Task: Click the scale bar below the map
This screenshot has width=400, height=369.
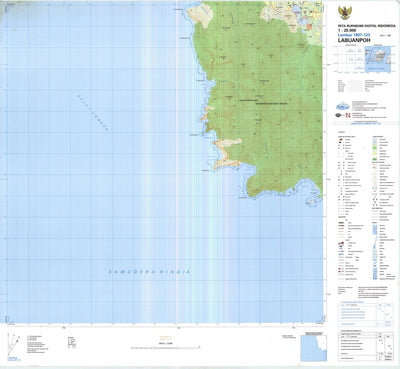Action: (x=166, y=347)
